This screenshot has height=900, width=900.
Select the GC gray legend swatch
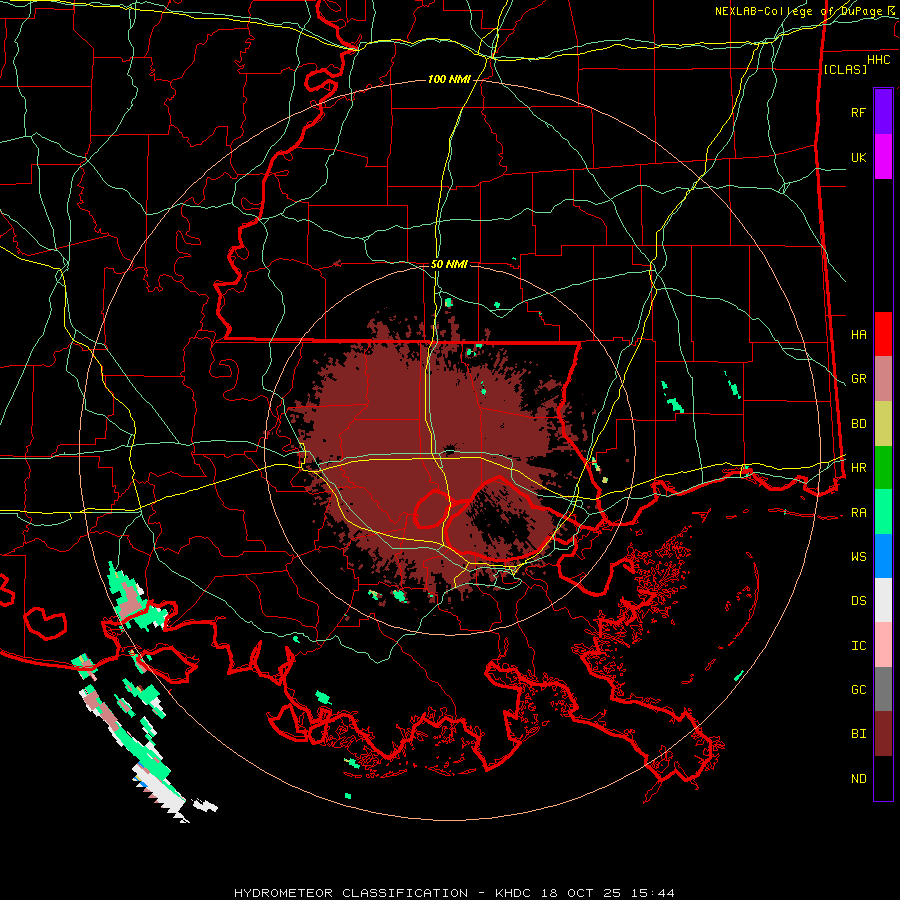883,689
